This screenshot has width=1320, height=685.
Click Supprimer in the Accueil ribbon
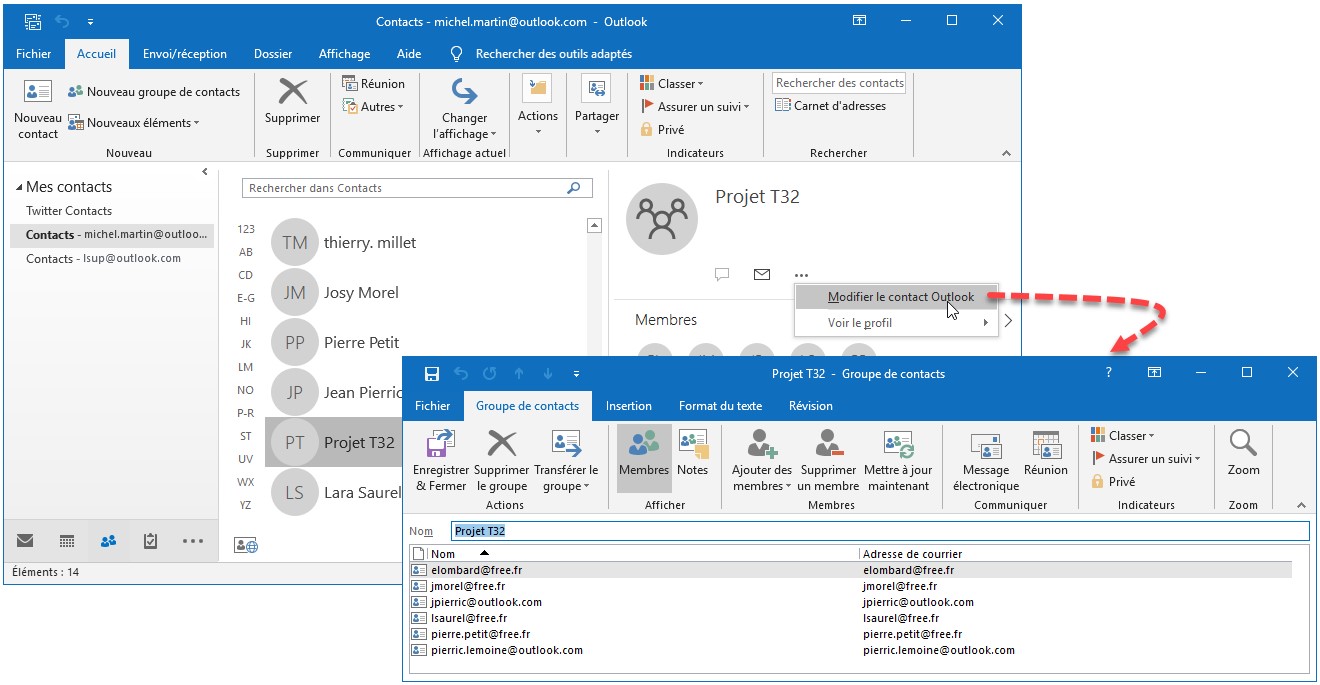292,102
